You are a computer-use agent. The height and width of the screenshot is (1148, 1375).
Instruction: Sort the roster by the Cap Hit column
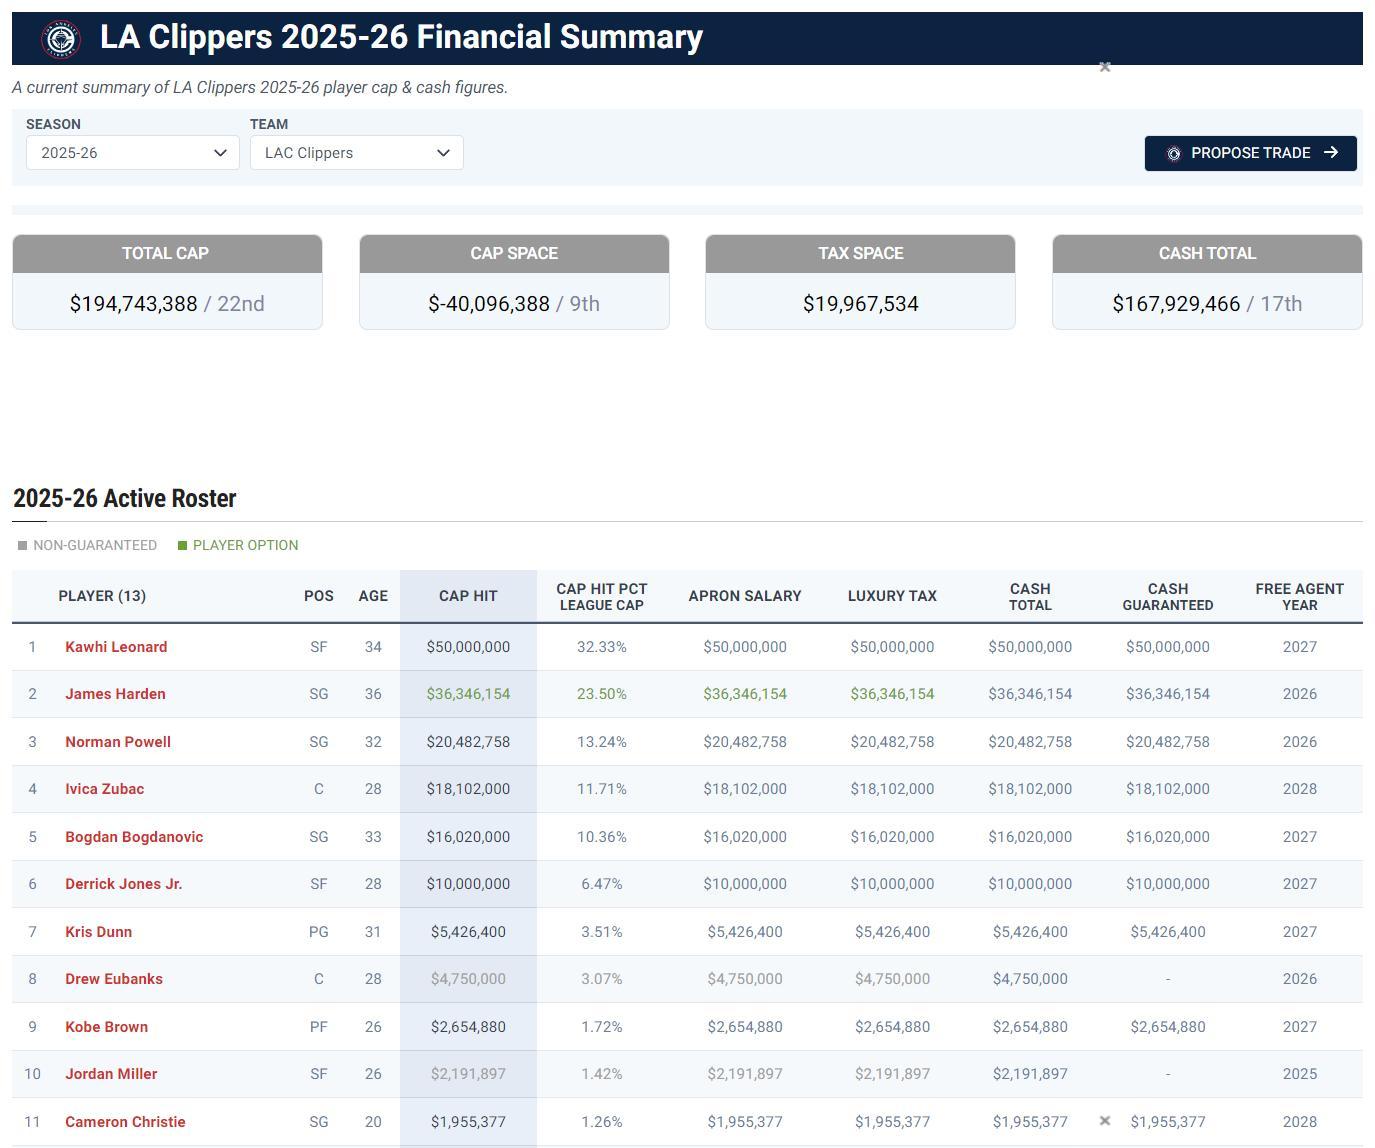[x=468, y=596]
